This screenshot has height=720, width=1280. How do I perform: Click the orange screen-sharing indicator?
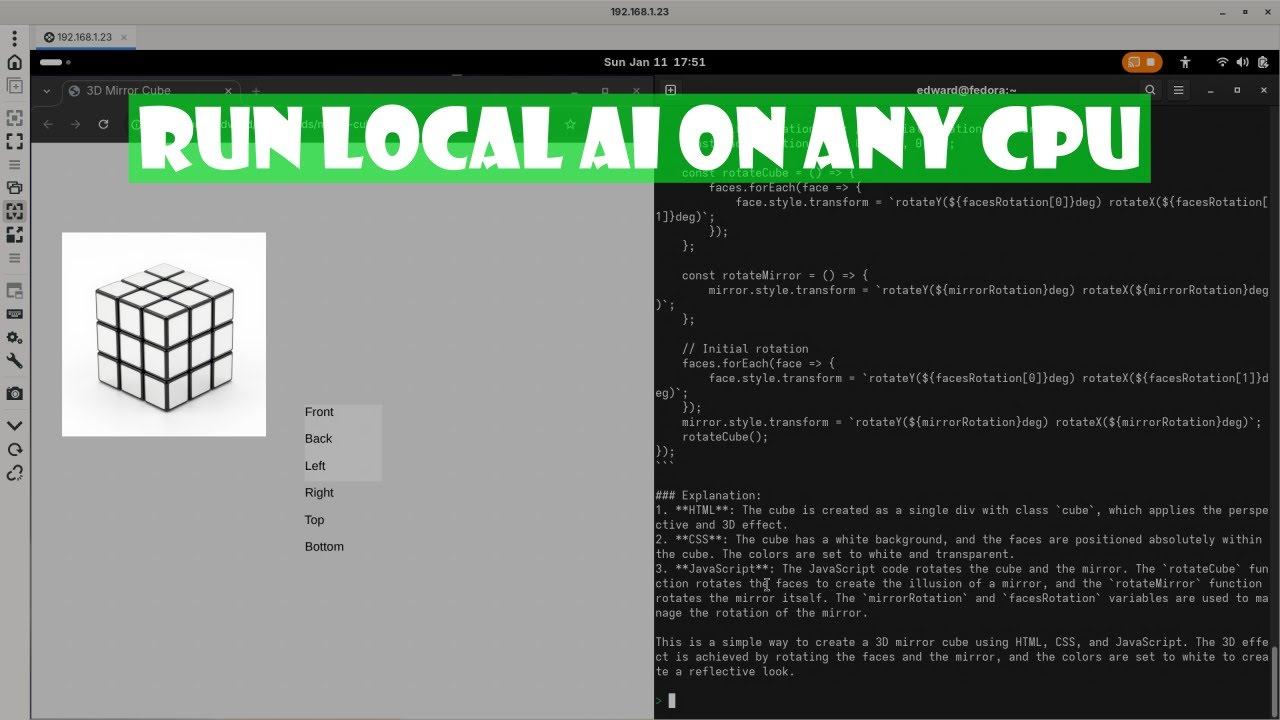[1142, 62]
